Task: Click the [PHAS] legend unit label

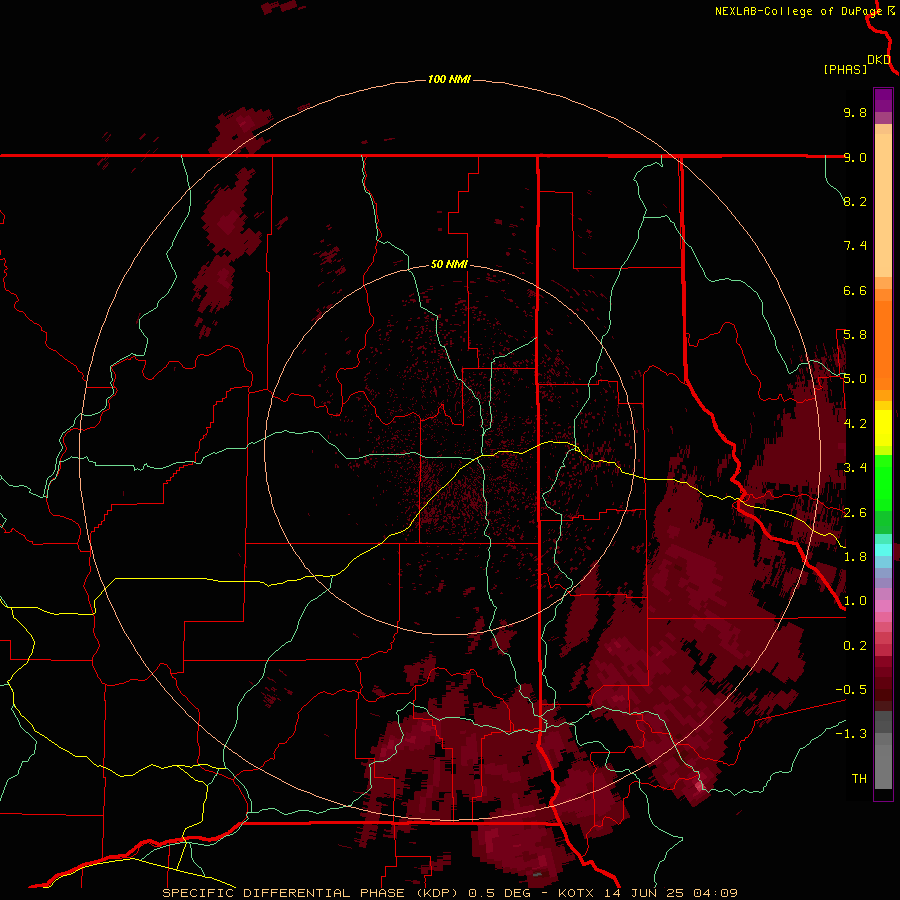Action: 845,69
